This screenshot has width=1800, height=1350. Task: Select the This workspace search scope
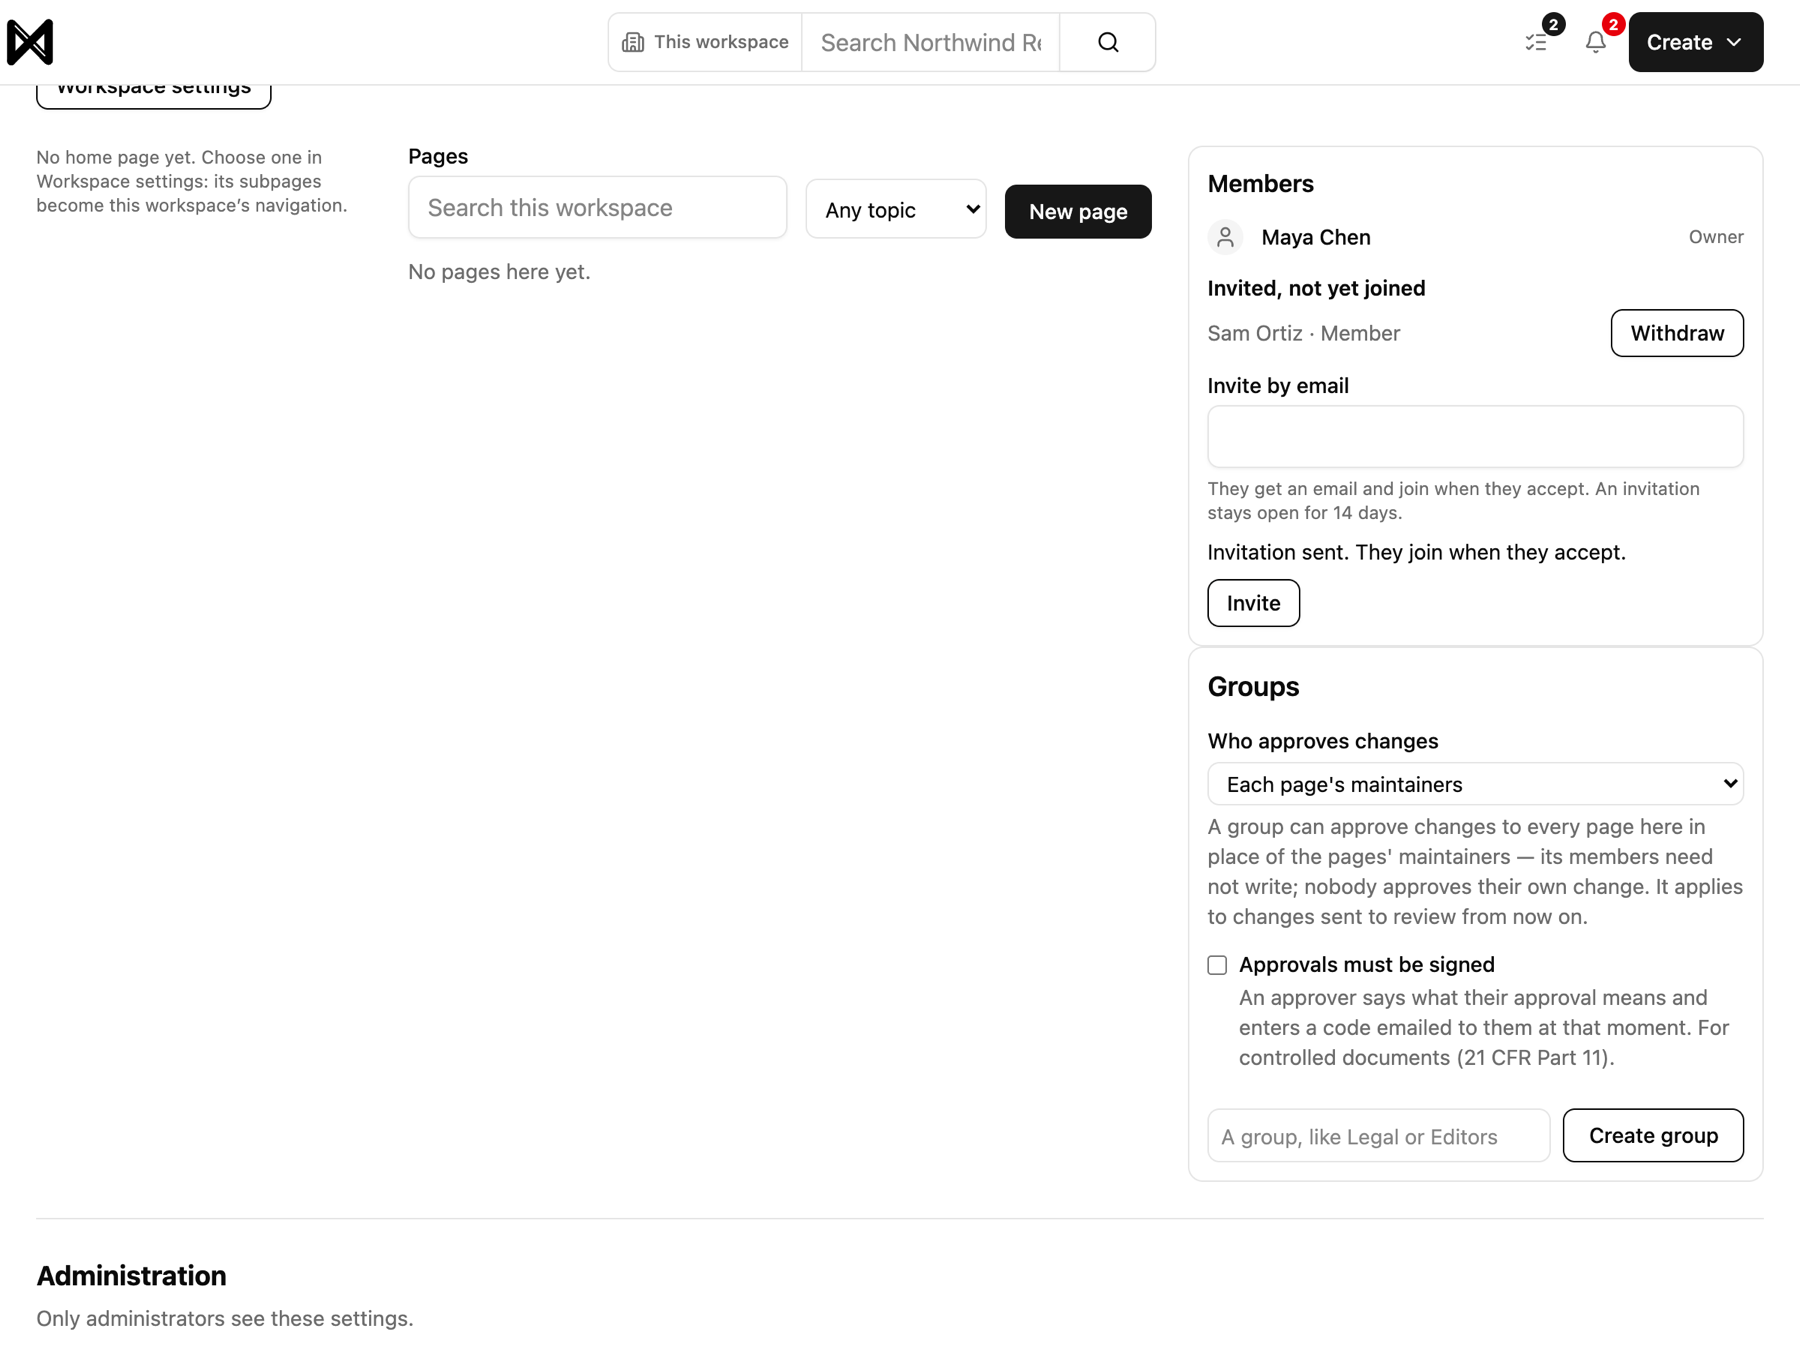coord(705,42)
